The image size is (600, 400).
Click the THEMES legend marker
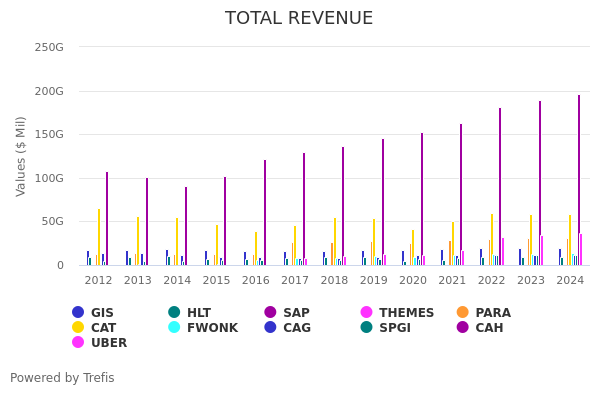pyautogui.click(x=366, y=313)
